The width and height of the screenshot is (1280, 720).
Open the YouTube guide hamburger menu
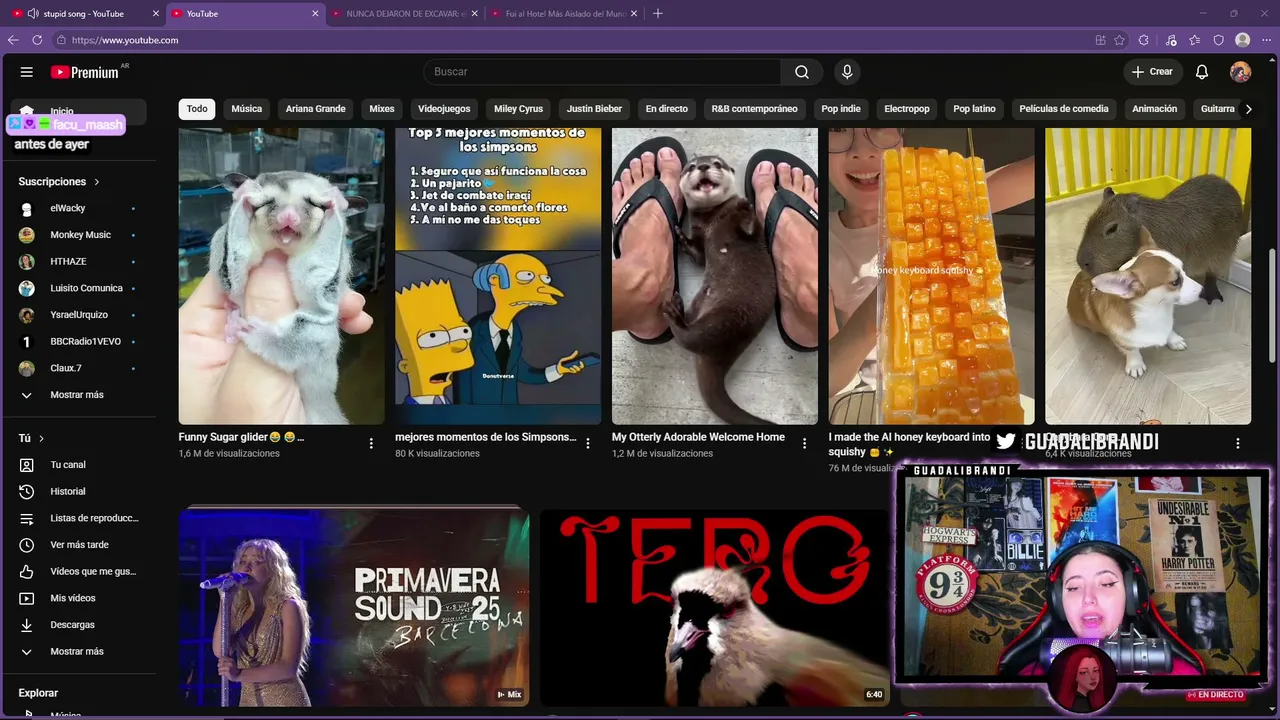tap(27, 72)
